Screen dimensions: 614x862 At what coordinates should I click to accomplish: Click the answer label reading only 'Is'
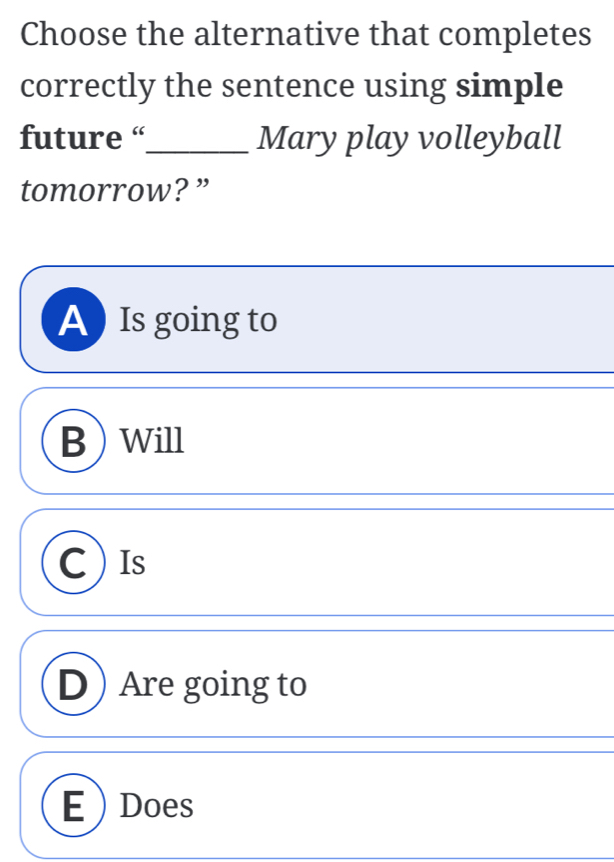click(133, 564)
